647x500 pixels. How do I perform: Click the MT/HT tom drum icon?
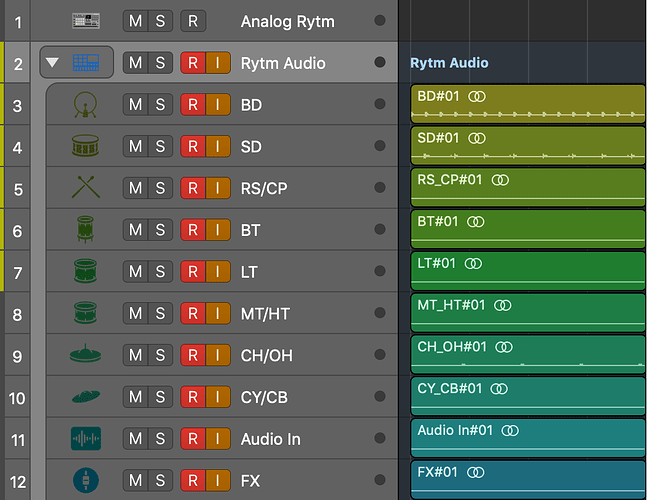click(85, 313)
